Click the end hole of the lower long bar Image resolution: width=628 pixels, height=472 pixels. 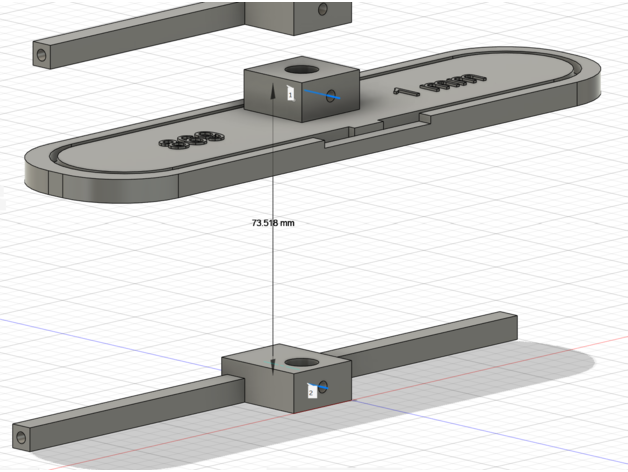click(x=20, y=437)
